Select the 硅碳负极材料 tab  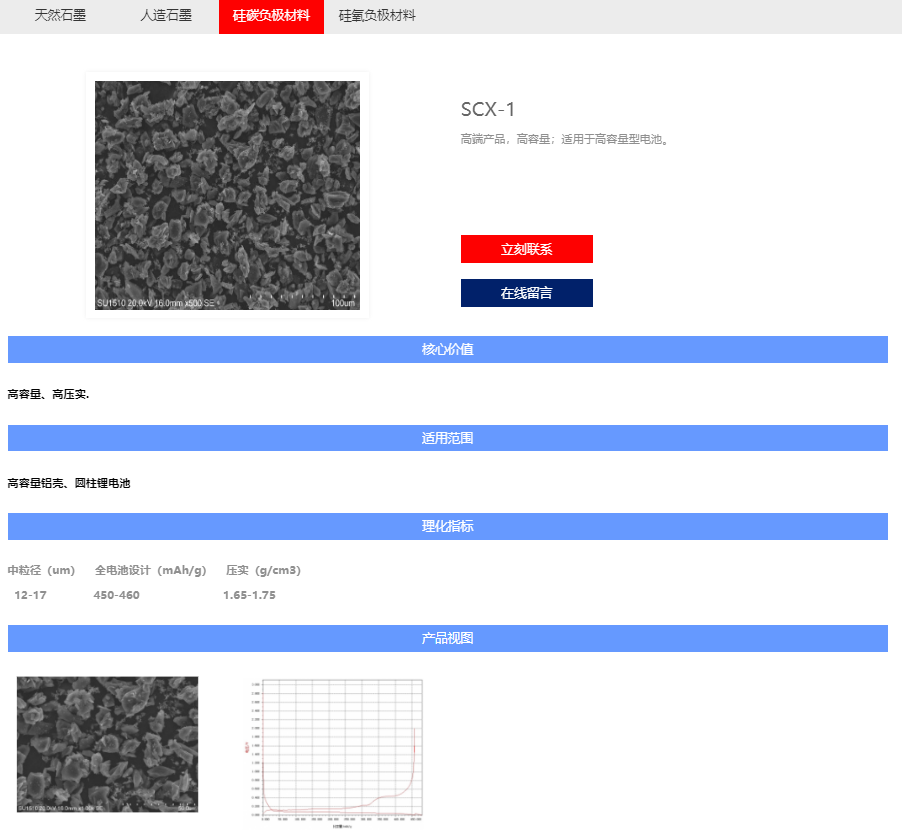271,17
